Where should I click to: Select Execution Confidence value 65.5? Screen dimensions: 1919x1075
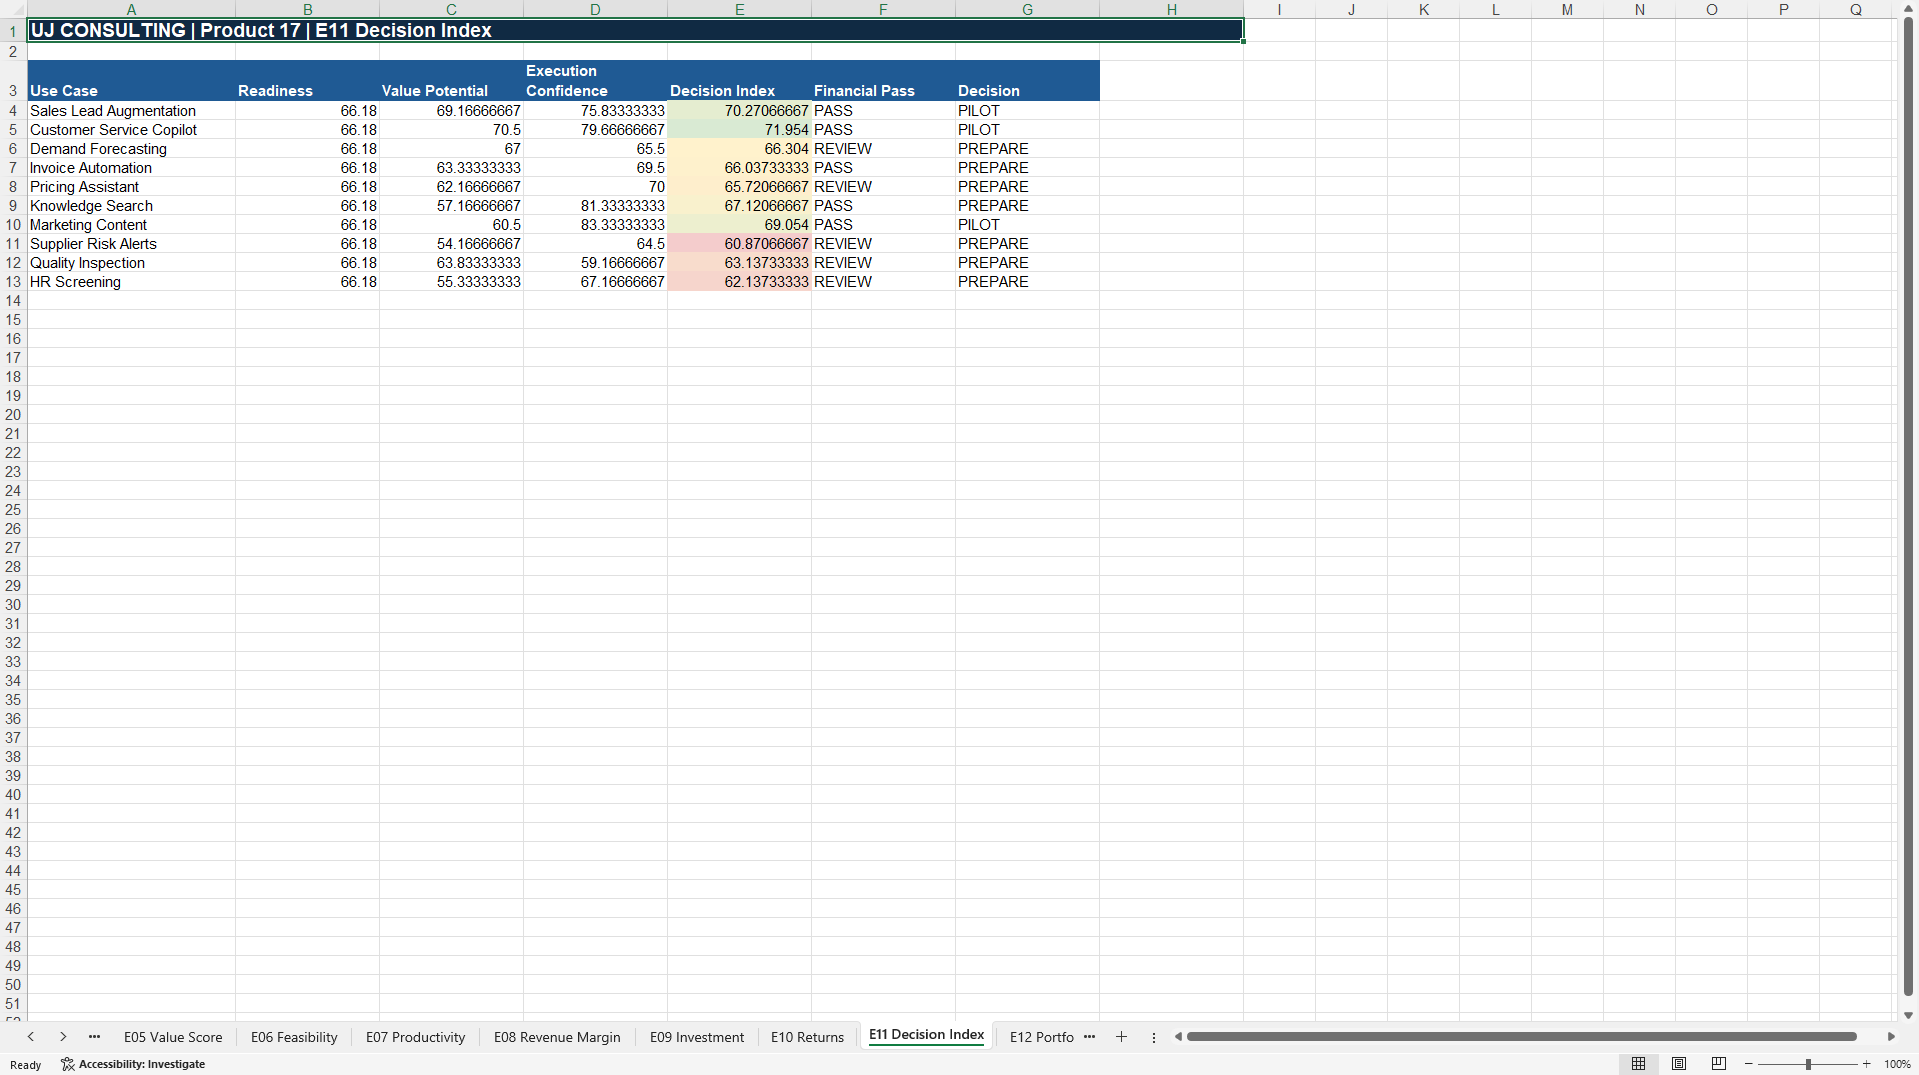point(595,149)
